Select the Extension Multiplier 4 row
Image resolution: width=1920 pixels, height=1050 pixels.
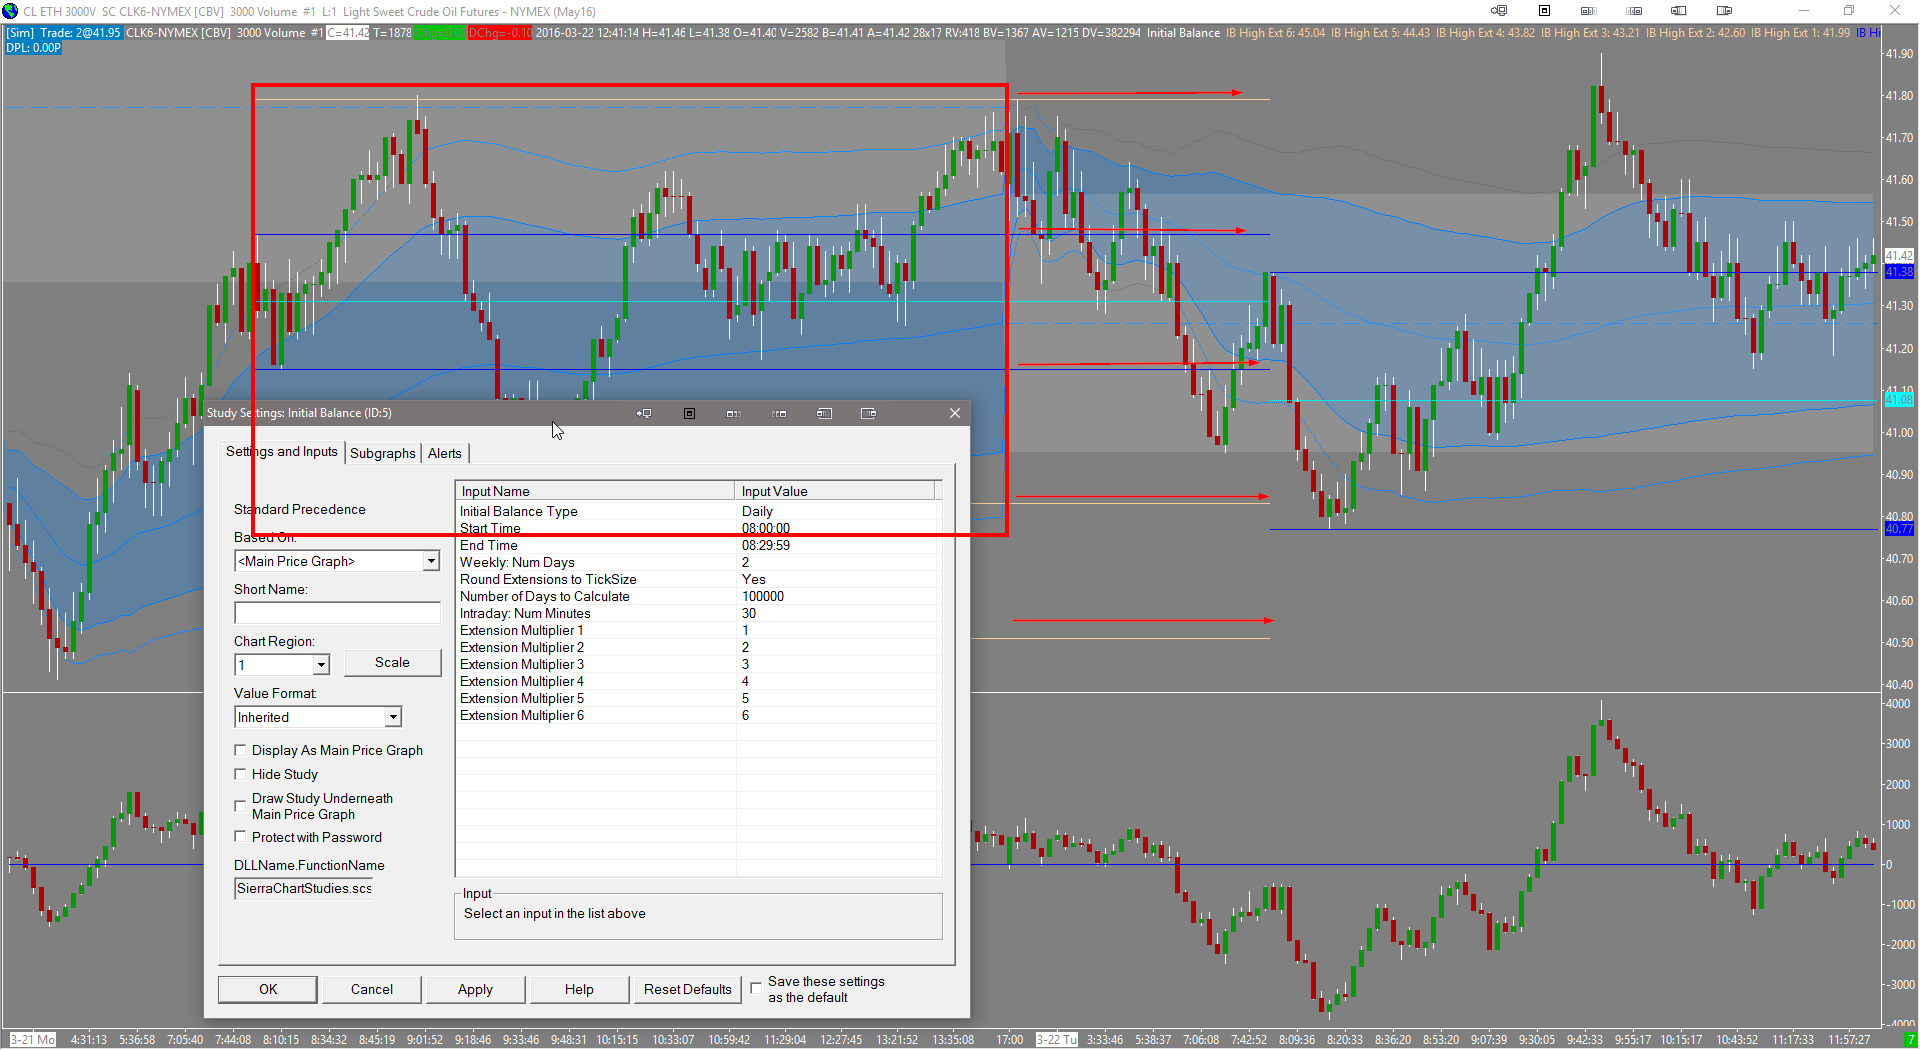pos(697,681)
